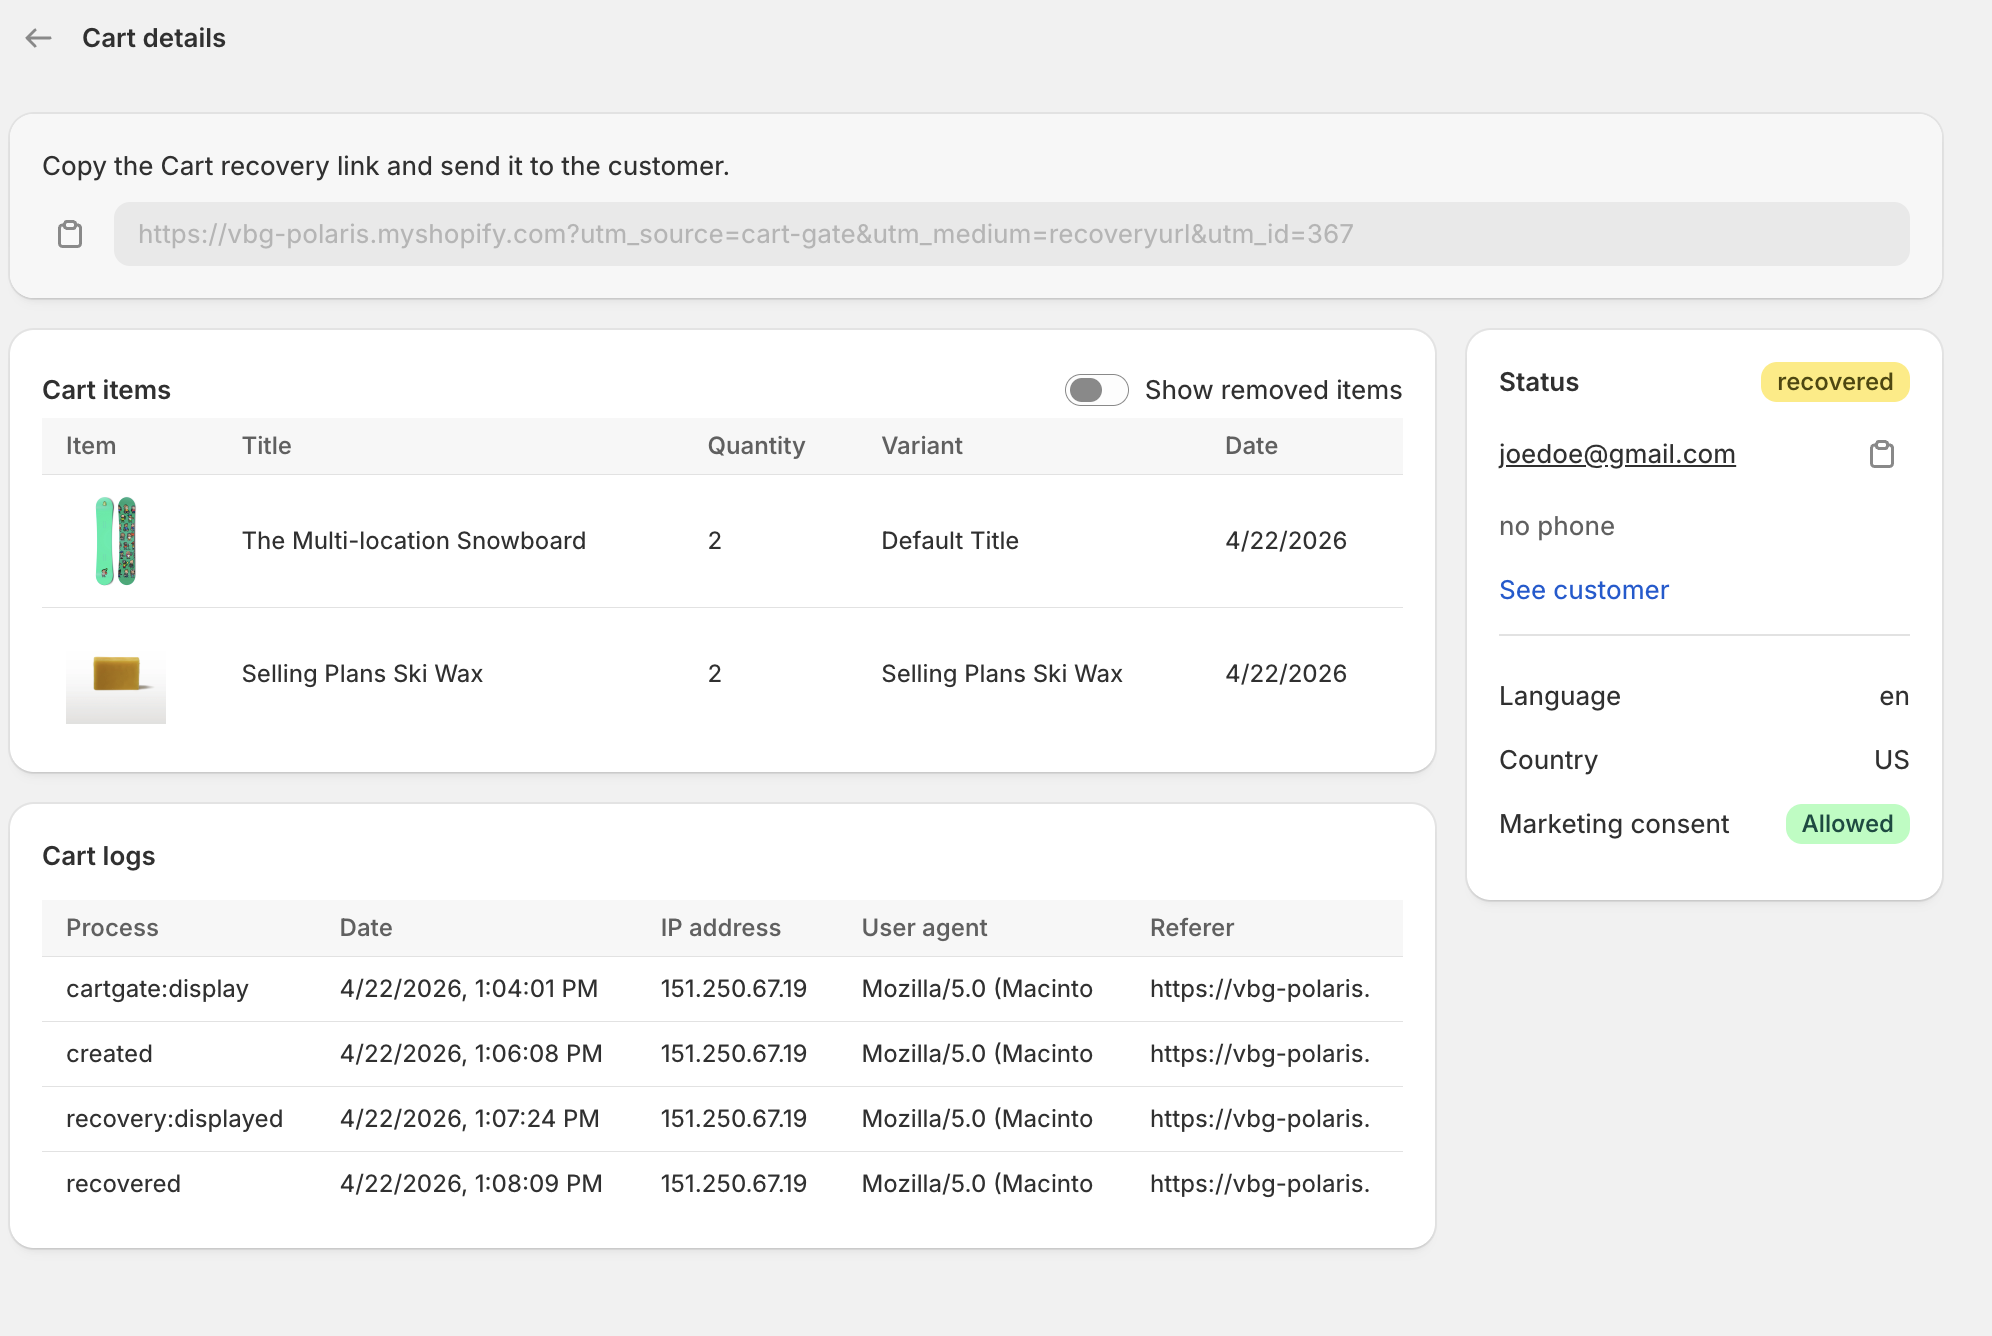Click the Default Title variant cell
1992x1336 pixels.
tap(950, 541)
